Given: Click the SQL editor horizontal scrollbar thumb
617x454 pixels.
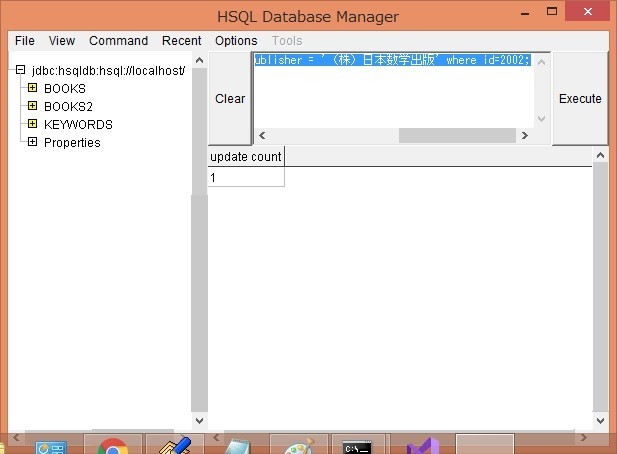Looking at the screenshot, I should click(457, 135).
